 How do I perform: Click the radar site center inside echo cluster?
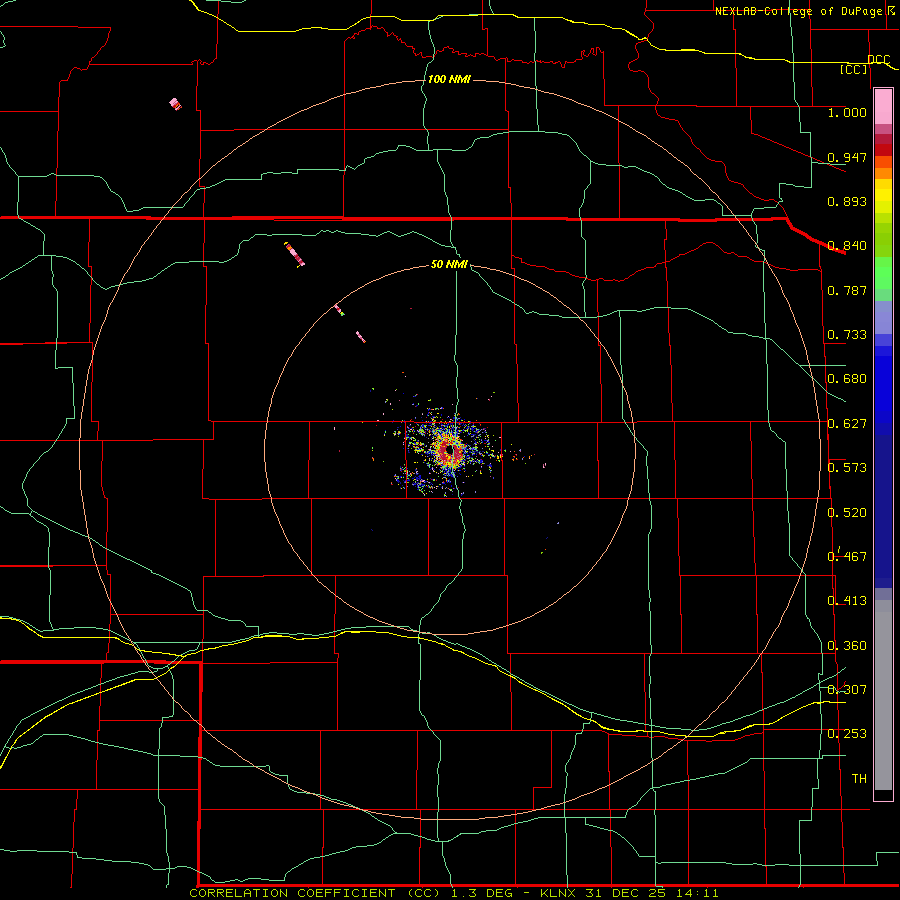pyautogui.click(x=451, y=451)
